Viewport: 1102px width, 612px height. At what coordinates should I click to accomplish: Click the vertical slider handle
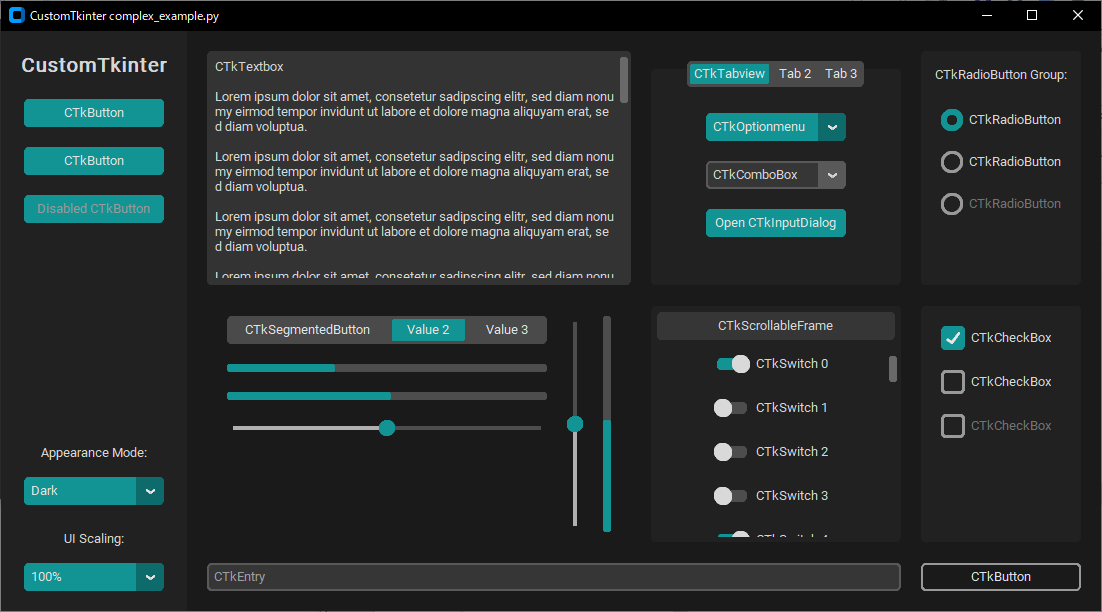pyautogui.click(x=575, y=424)
